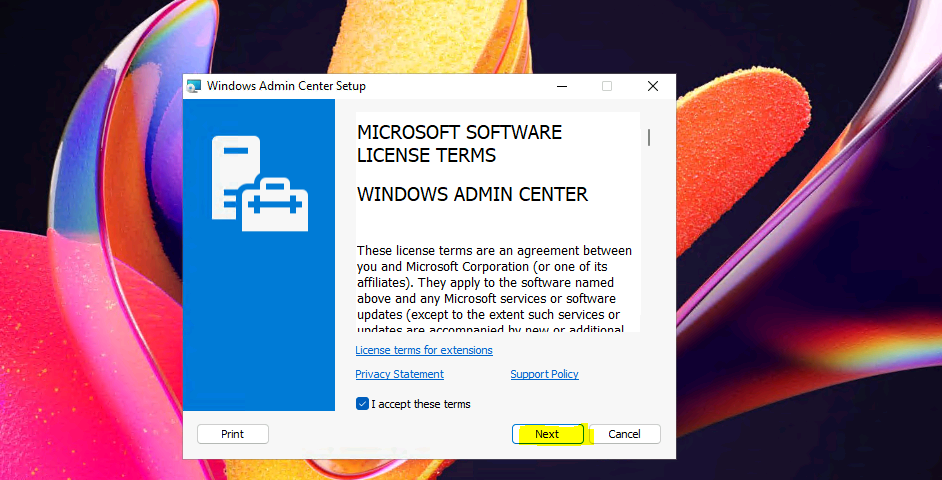
Task: Click the Windows Admin Center title bar icon
Action: 193,86
